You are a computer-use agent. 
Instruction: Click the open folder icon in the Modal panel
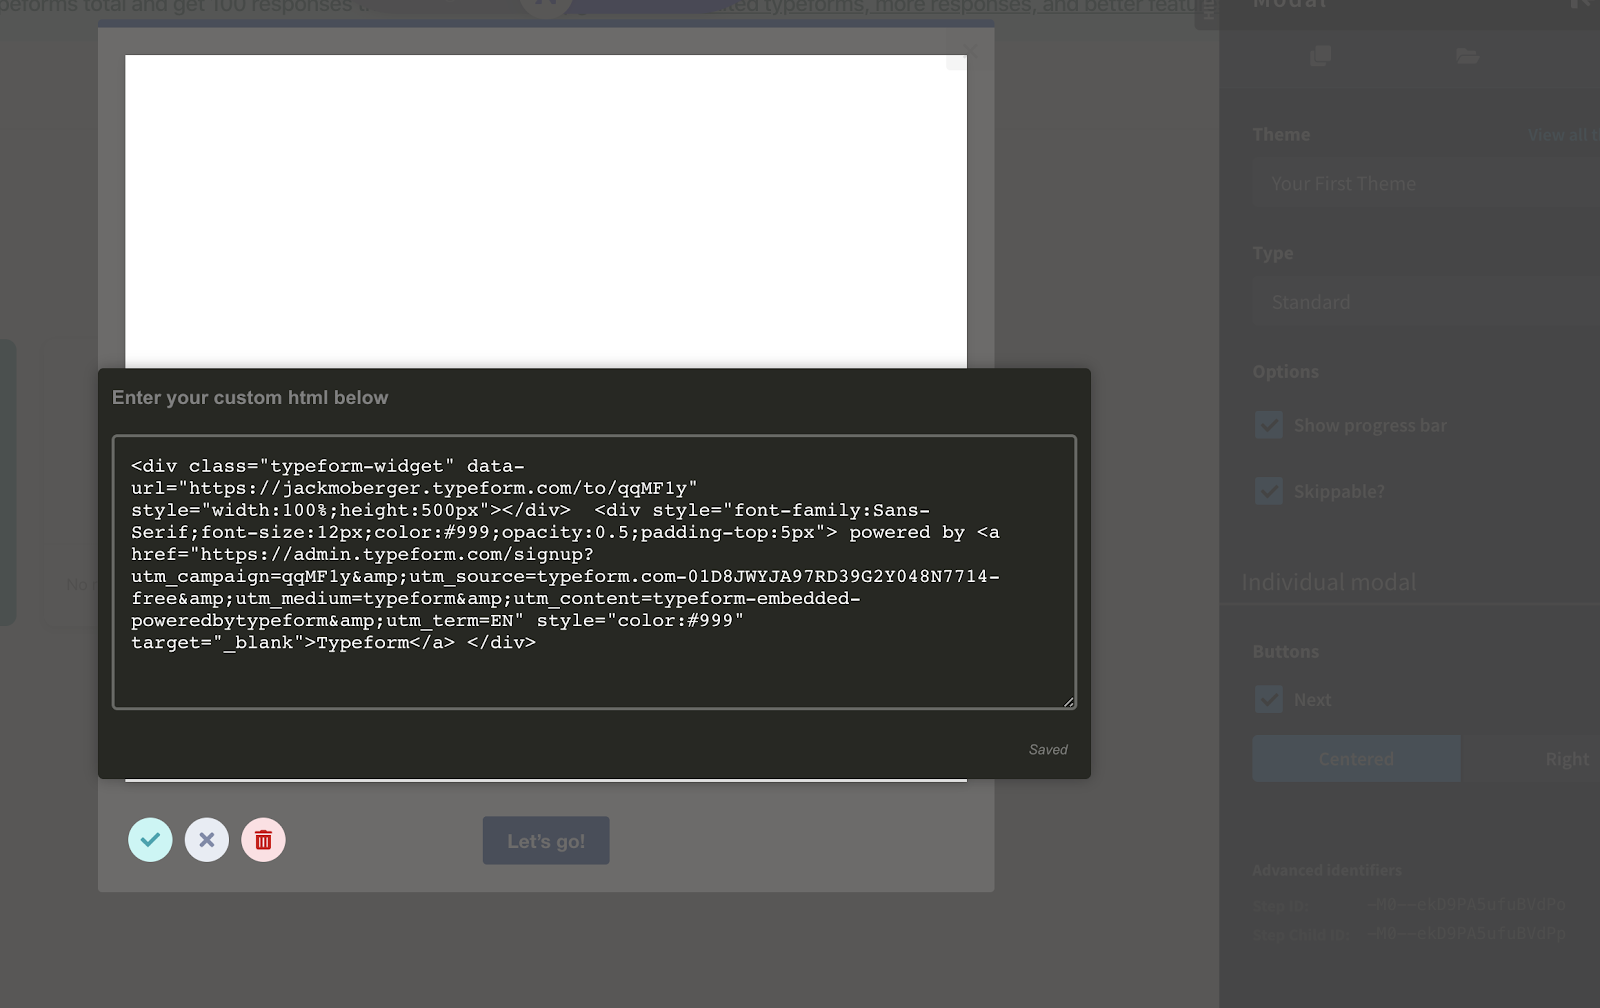click(1467, 56)
